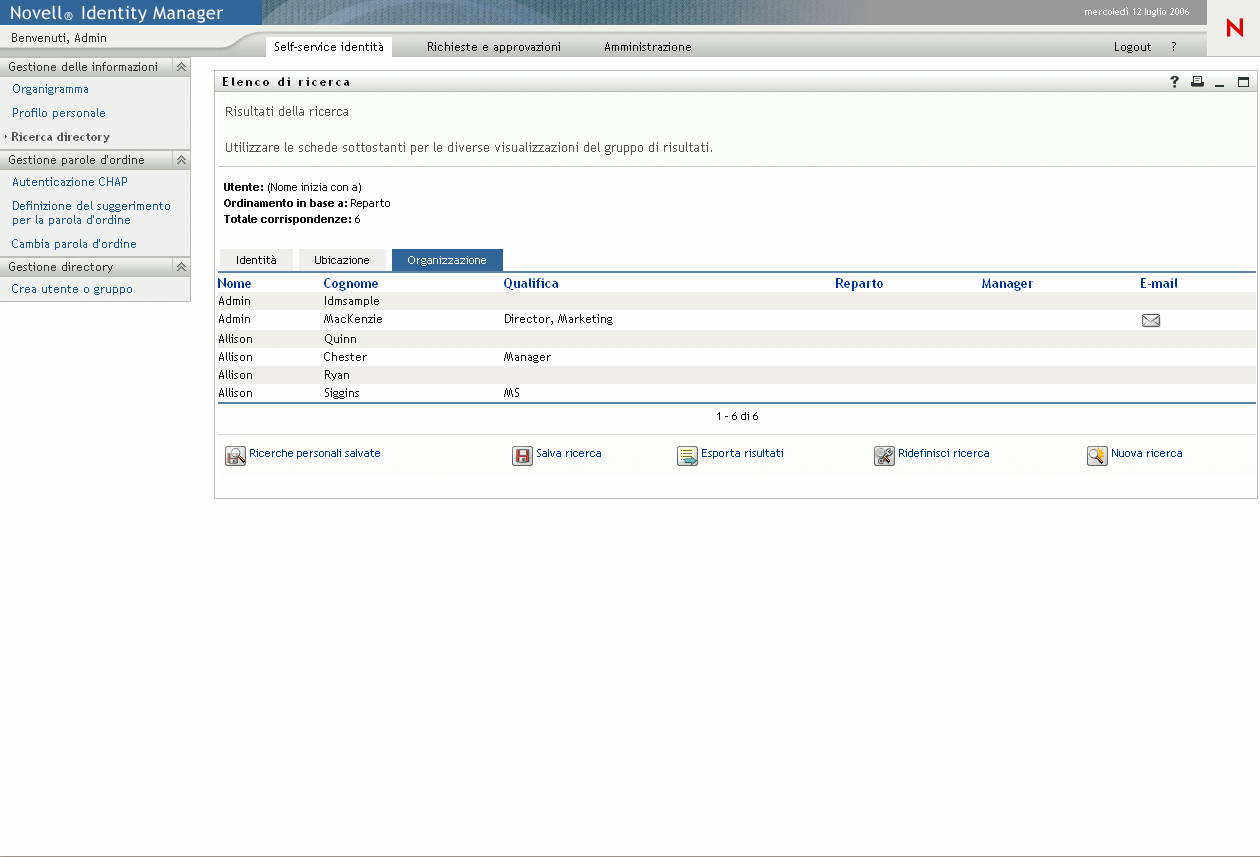Click the Esporta risultati icon

pos(687,457)
